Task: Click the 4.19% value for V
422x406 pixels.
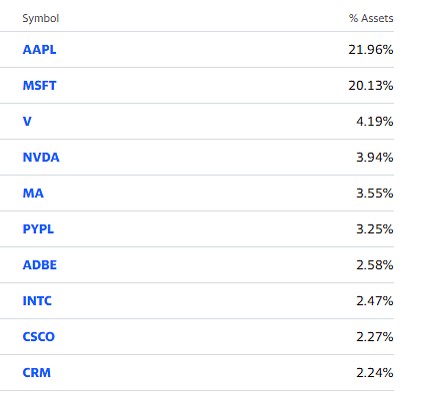Action: click(x=375, y=121)
